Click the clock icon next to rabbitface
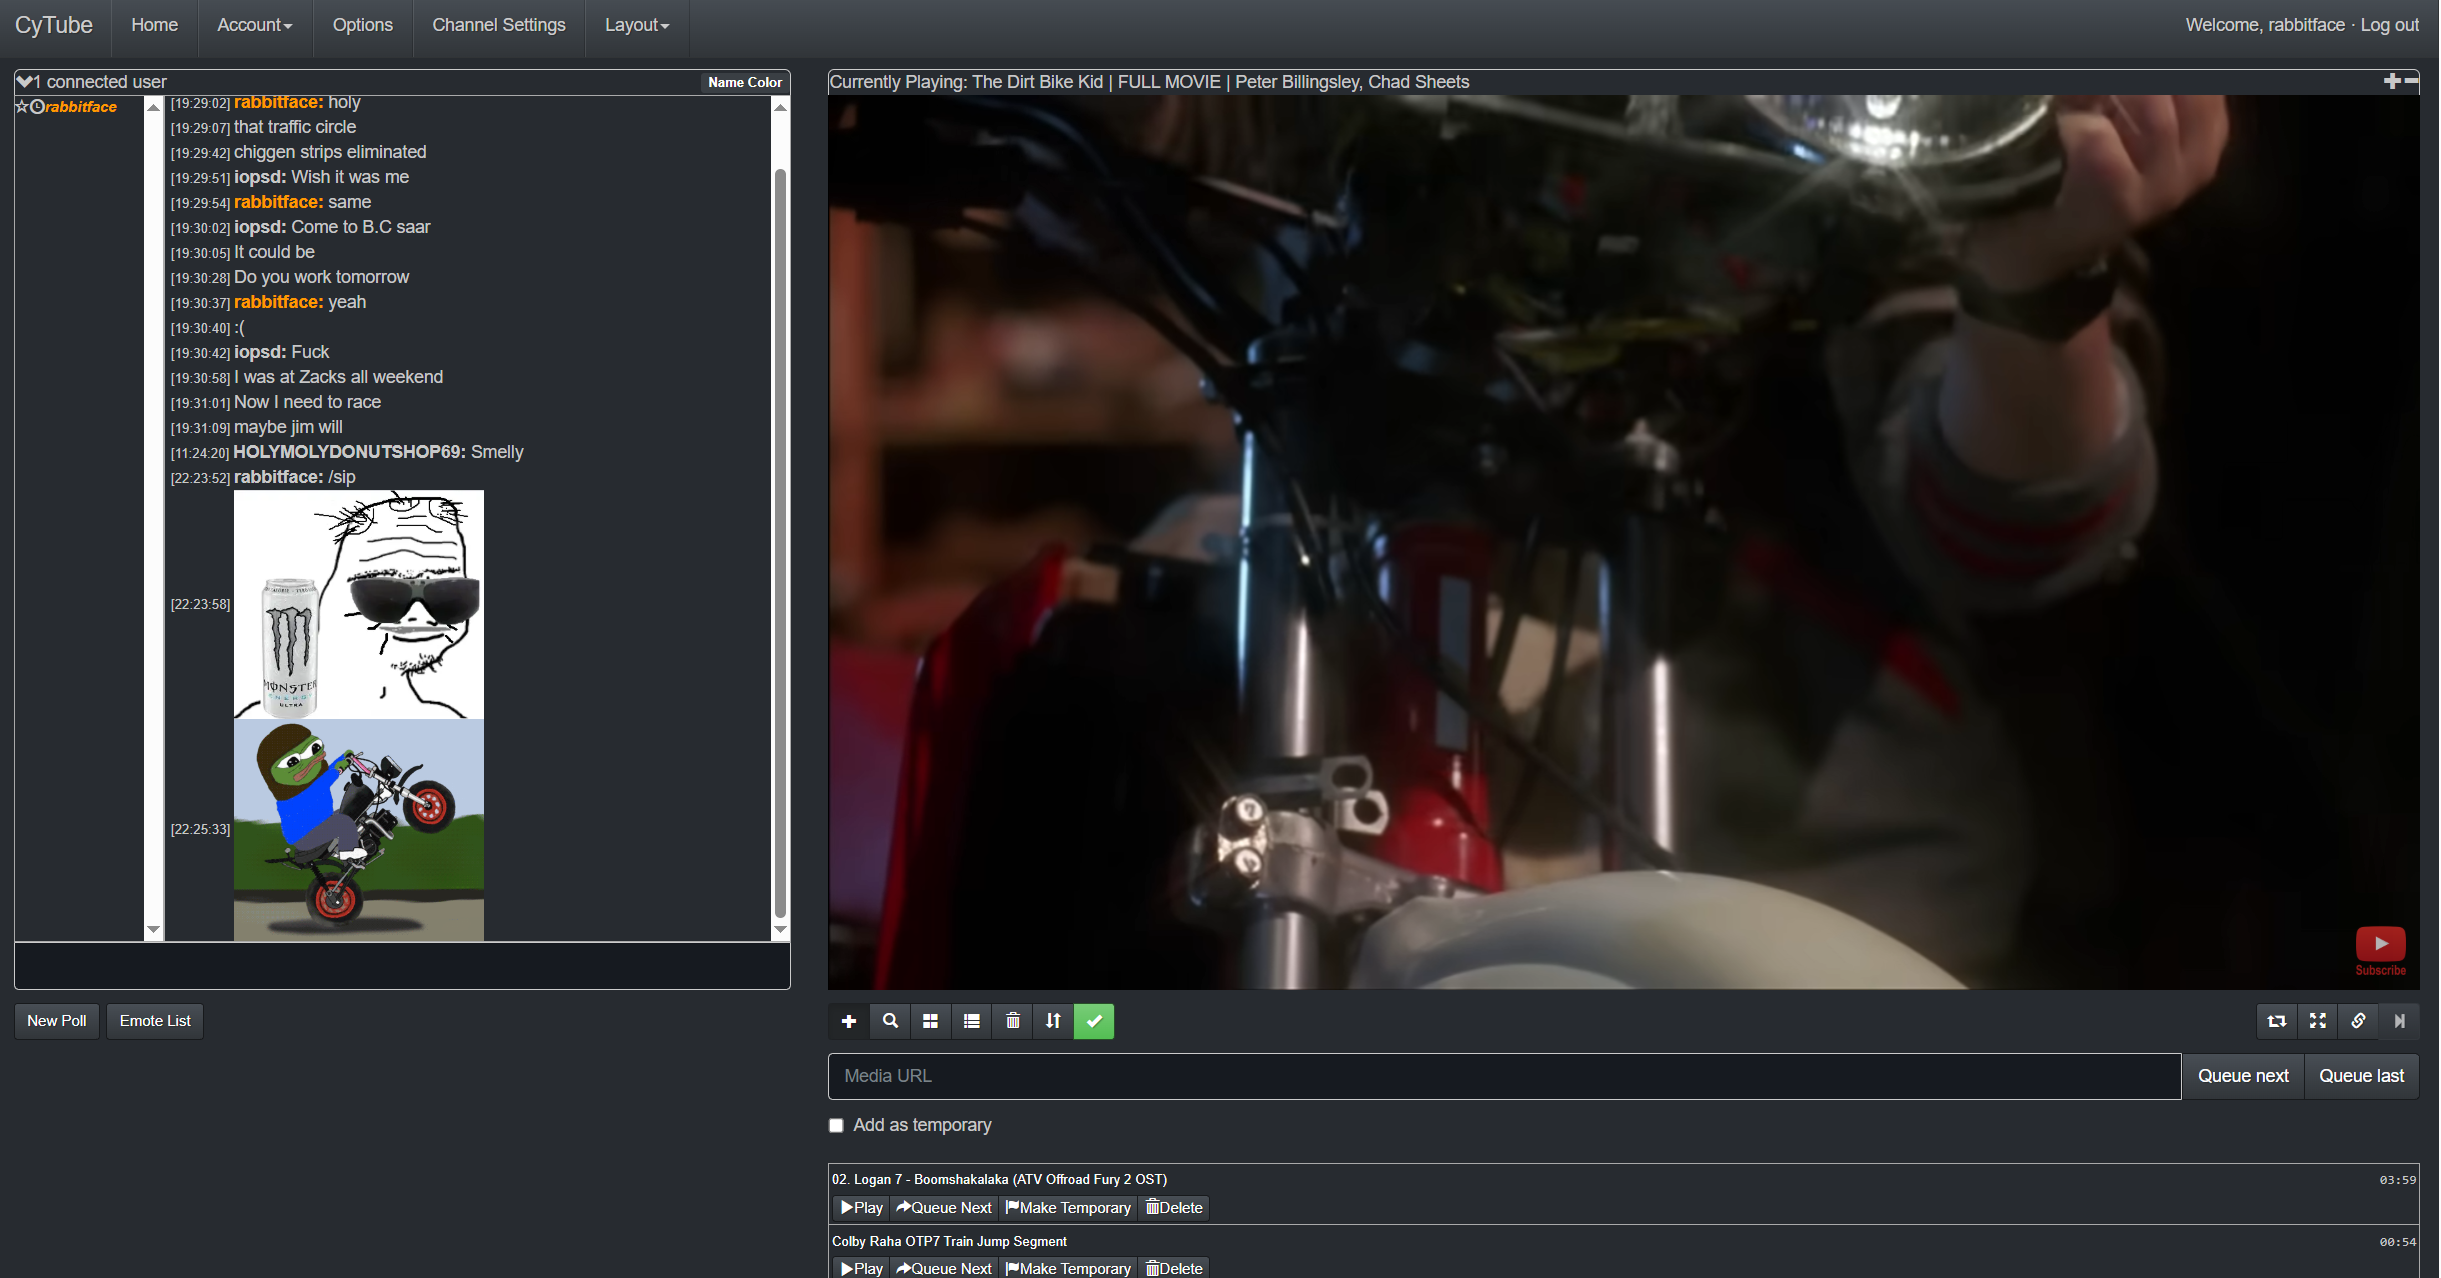2441x1278 pixels. tap(37, 107)
